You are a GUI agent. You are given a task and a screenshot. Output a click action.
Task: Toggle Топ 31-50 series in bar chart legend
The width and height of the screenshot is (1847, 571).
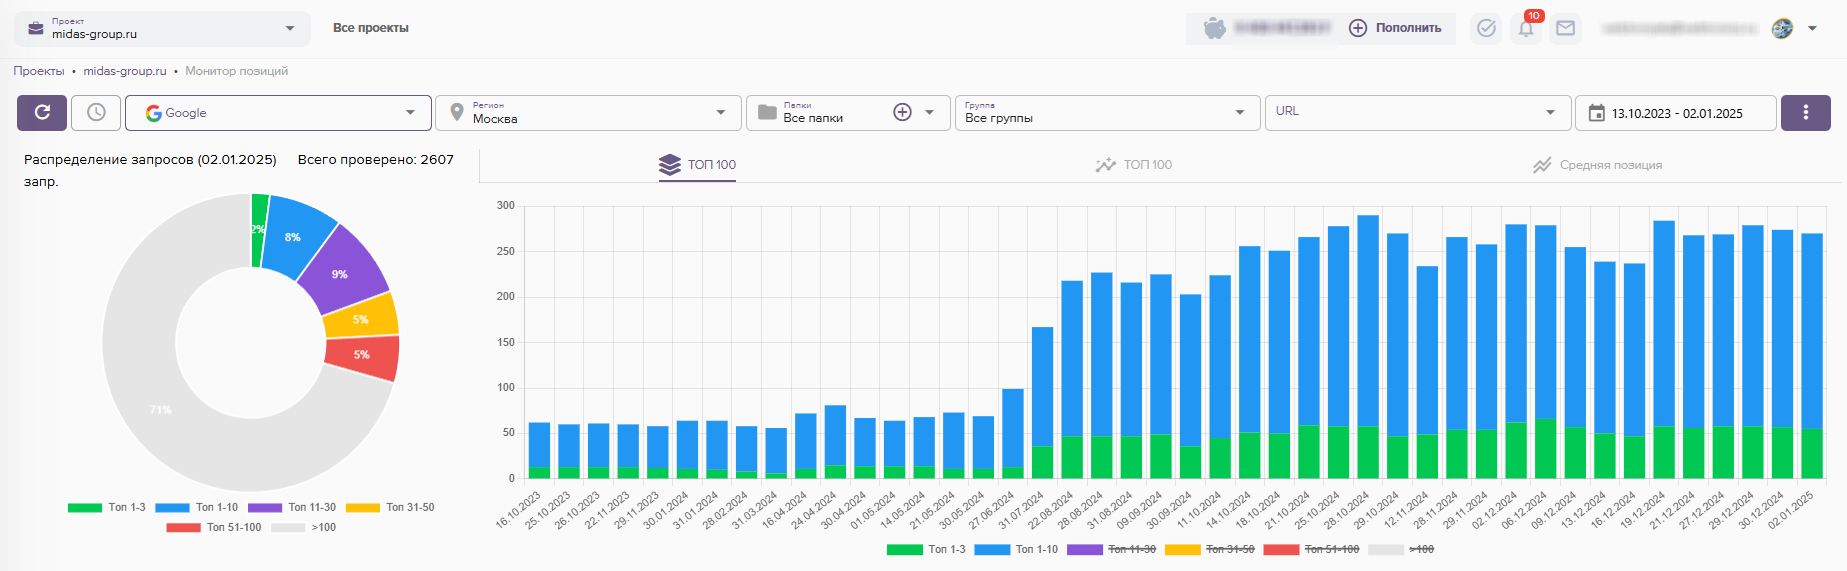pos(1229,549)
